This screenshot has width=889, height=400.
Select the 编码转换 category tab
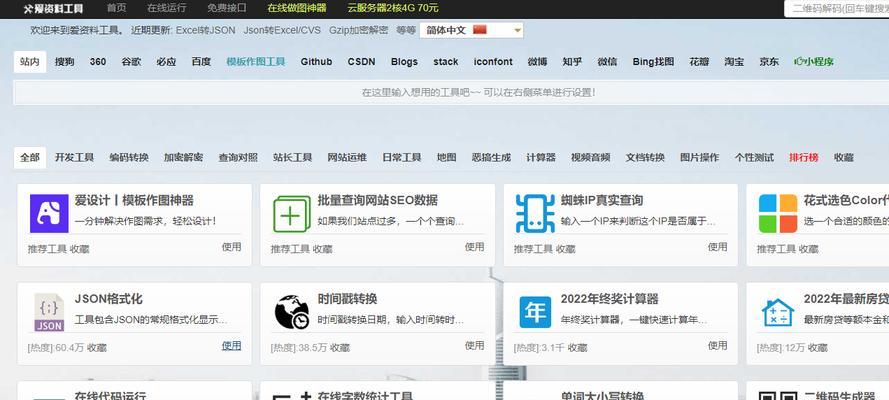(x=129, y=158)
